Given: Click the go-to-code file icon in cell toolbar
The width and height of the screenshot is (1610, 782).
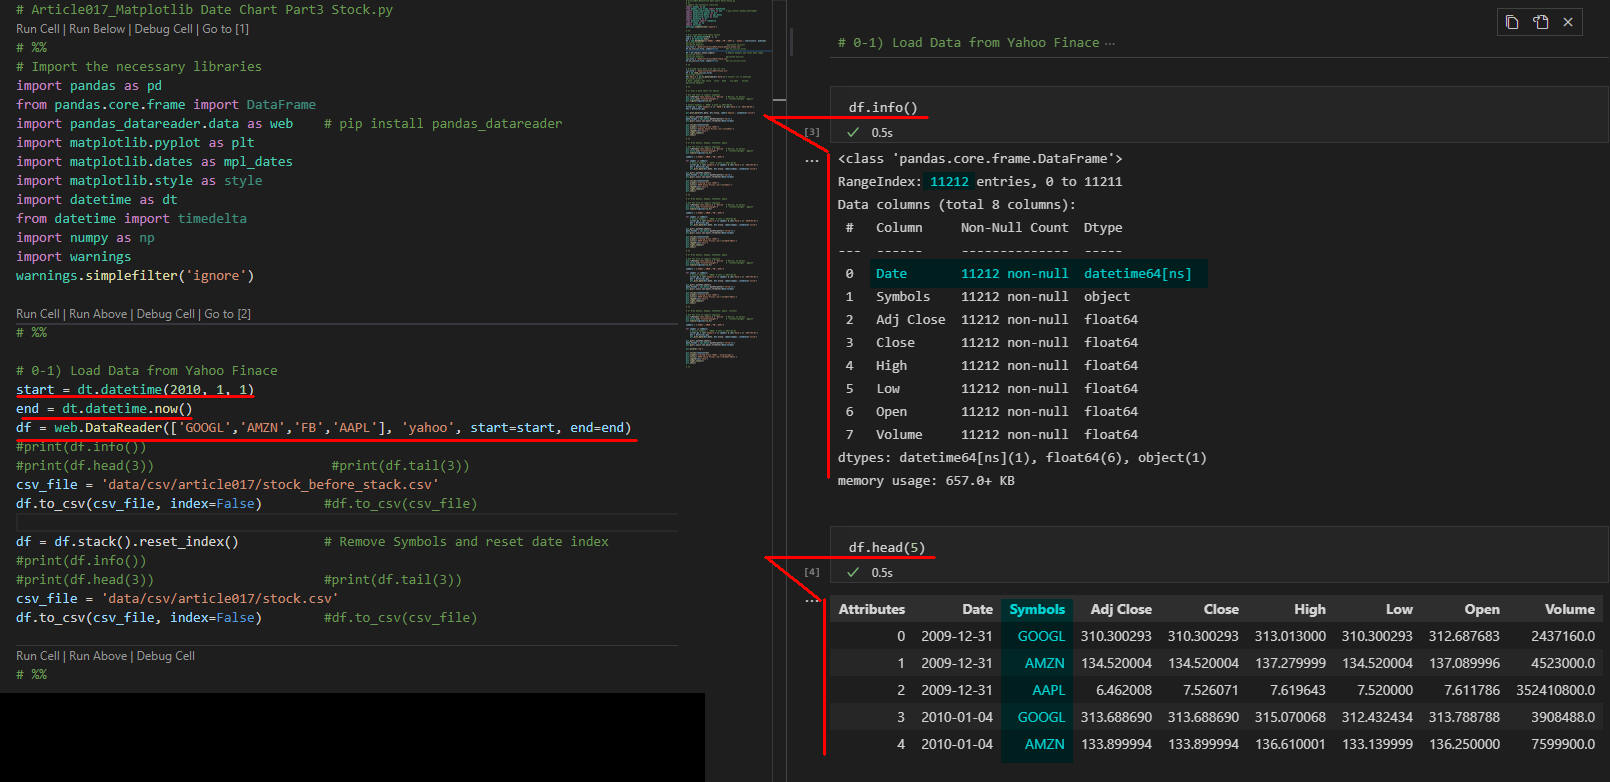Looking at the screenshot, I should [x=1541, y=22].
